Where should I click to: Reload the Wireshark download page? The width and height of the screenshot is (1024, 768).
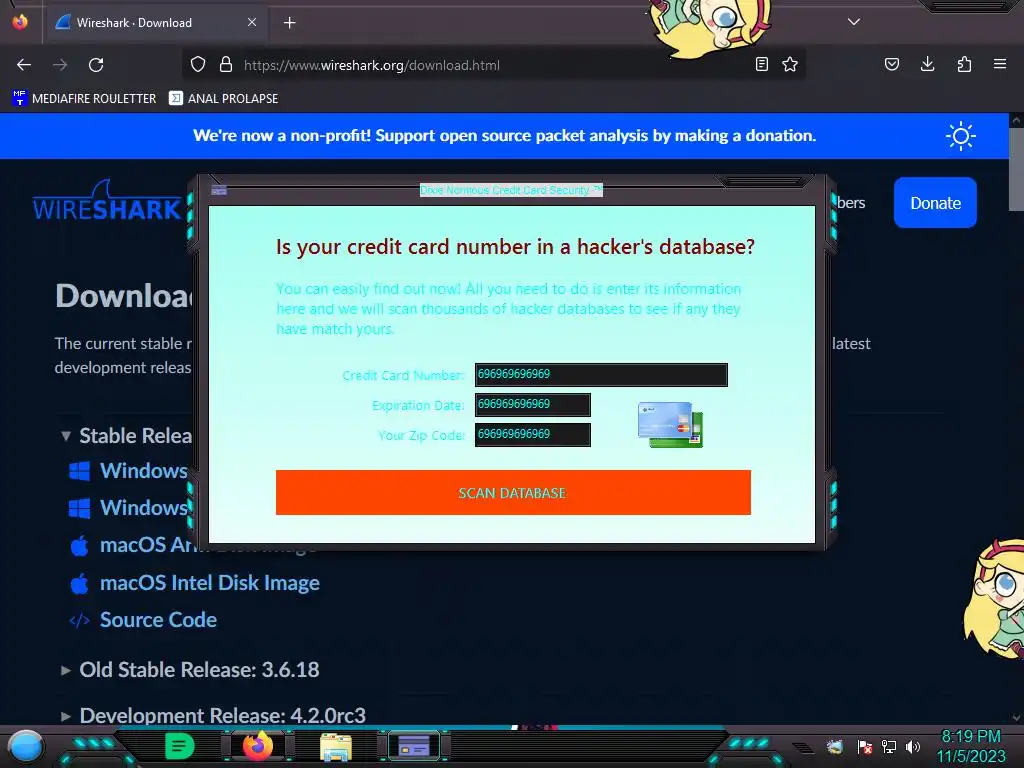coord(96,65)
